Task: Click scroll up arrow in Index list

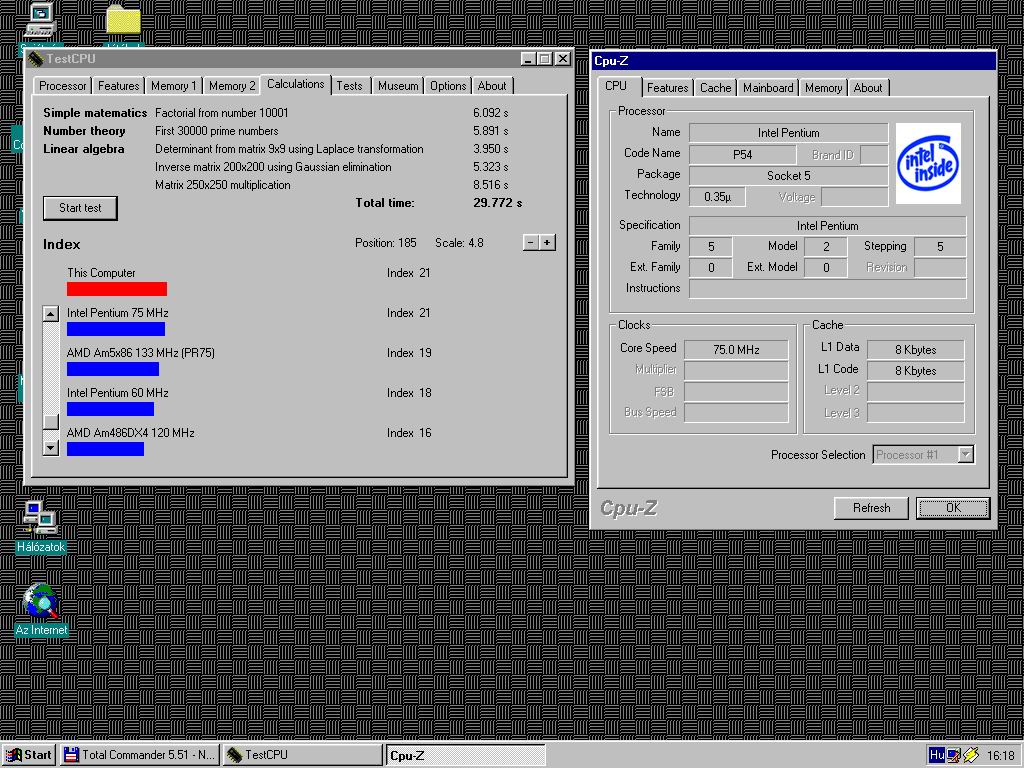Action: pos(51,314)
